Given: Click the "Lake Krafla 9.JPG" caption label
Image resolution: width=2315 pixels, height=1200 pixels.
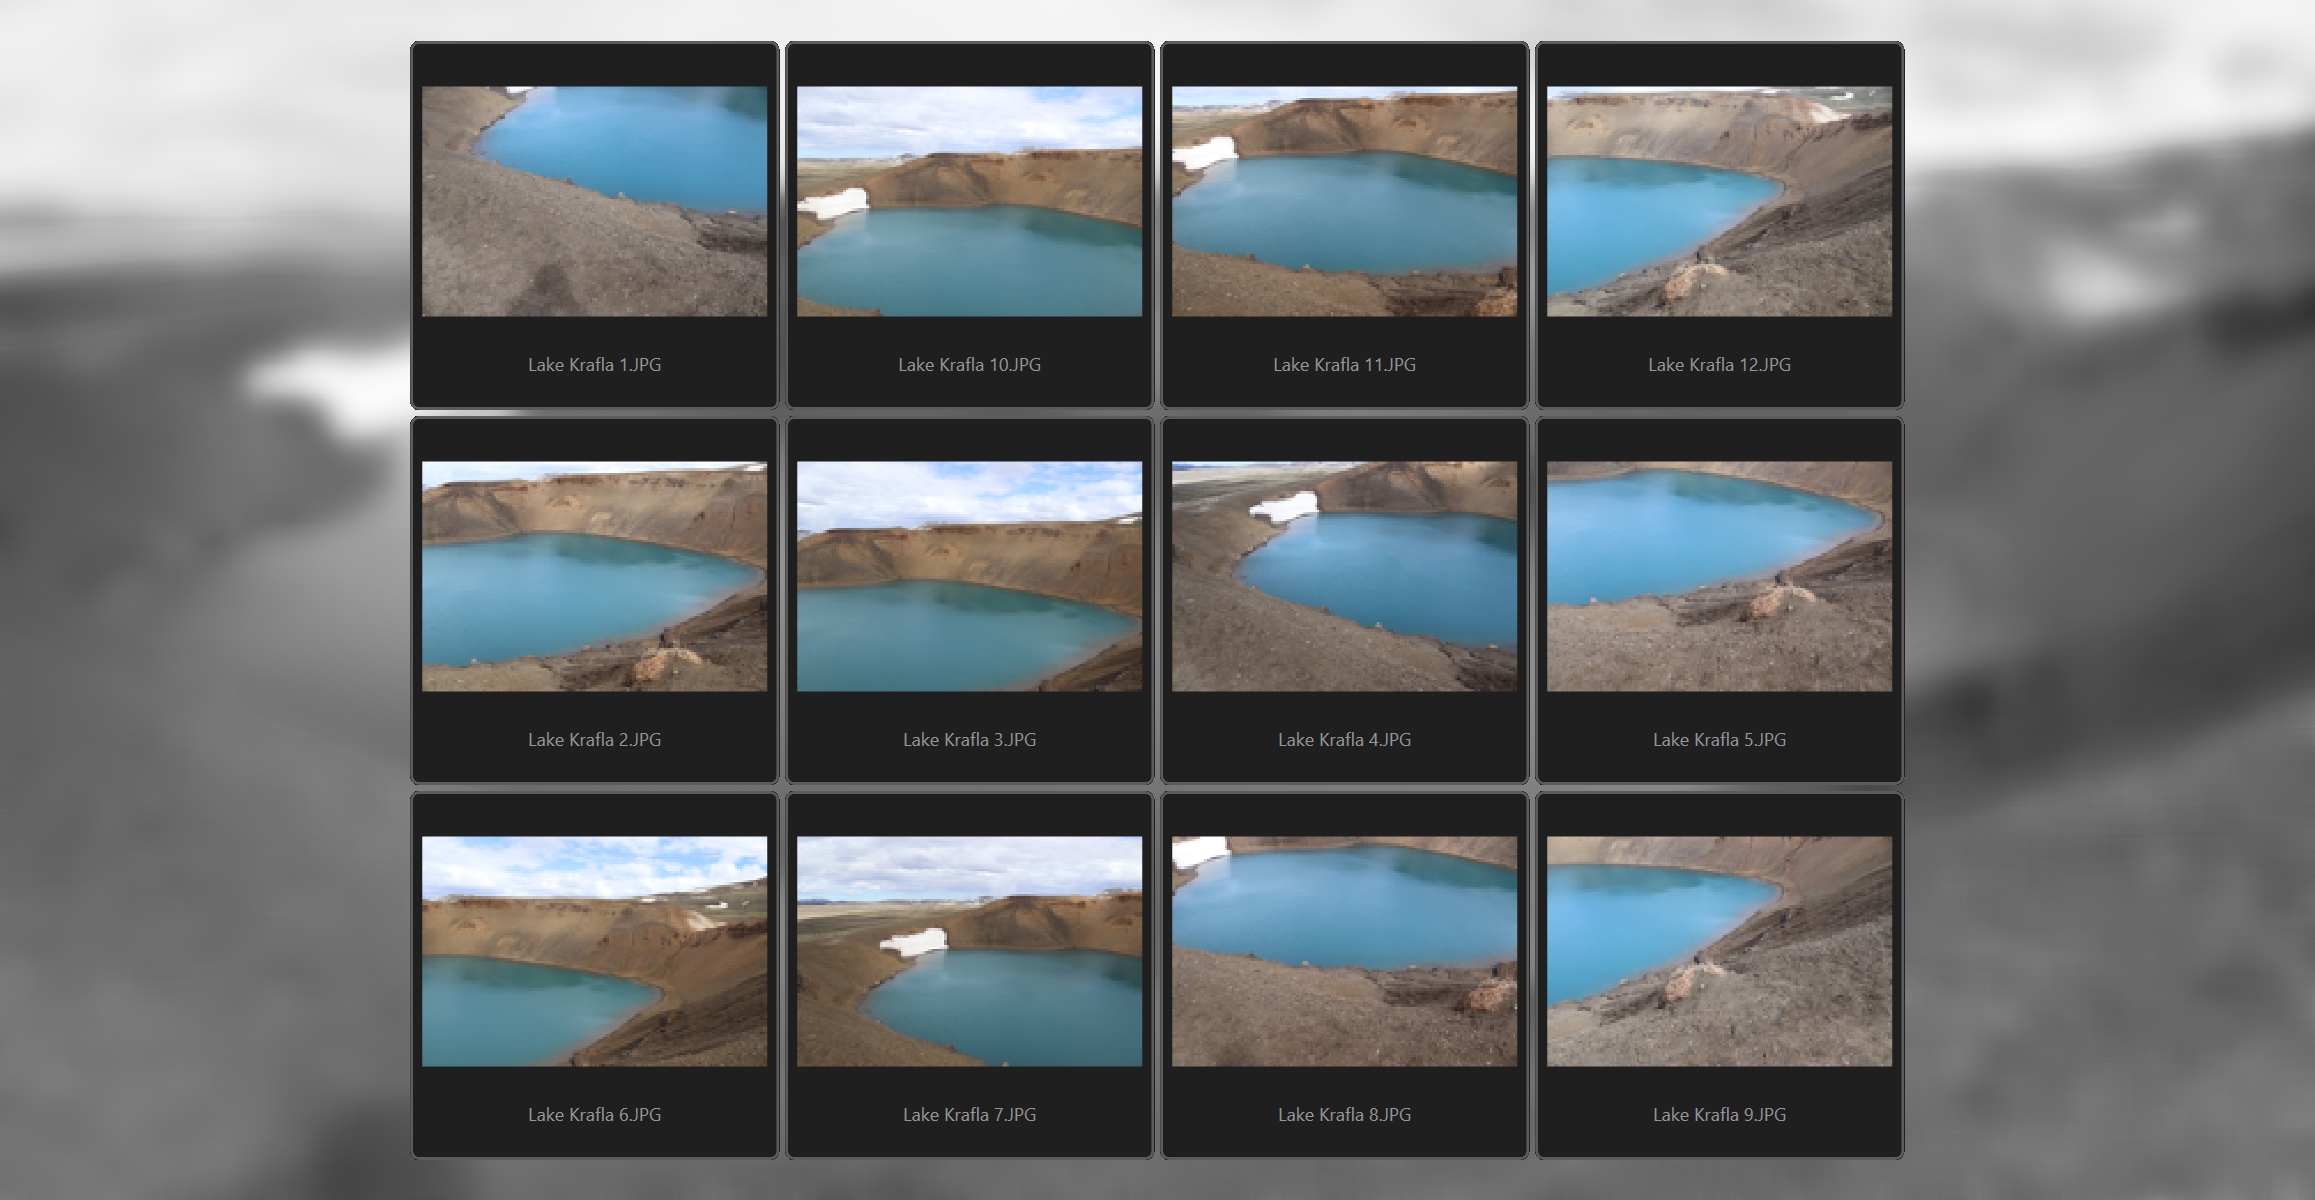Looking at the screenshot, I should point(1719,1115).
